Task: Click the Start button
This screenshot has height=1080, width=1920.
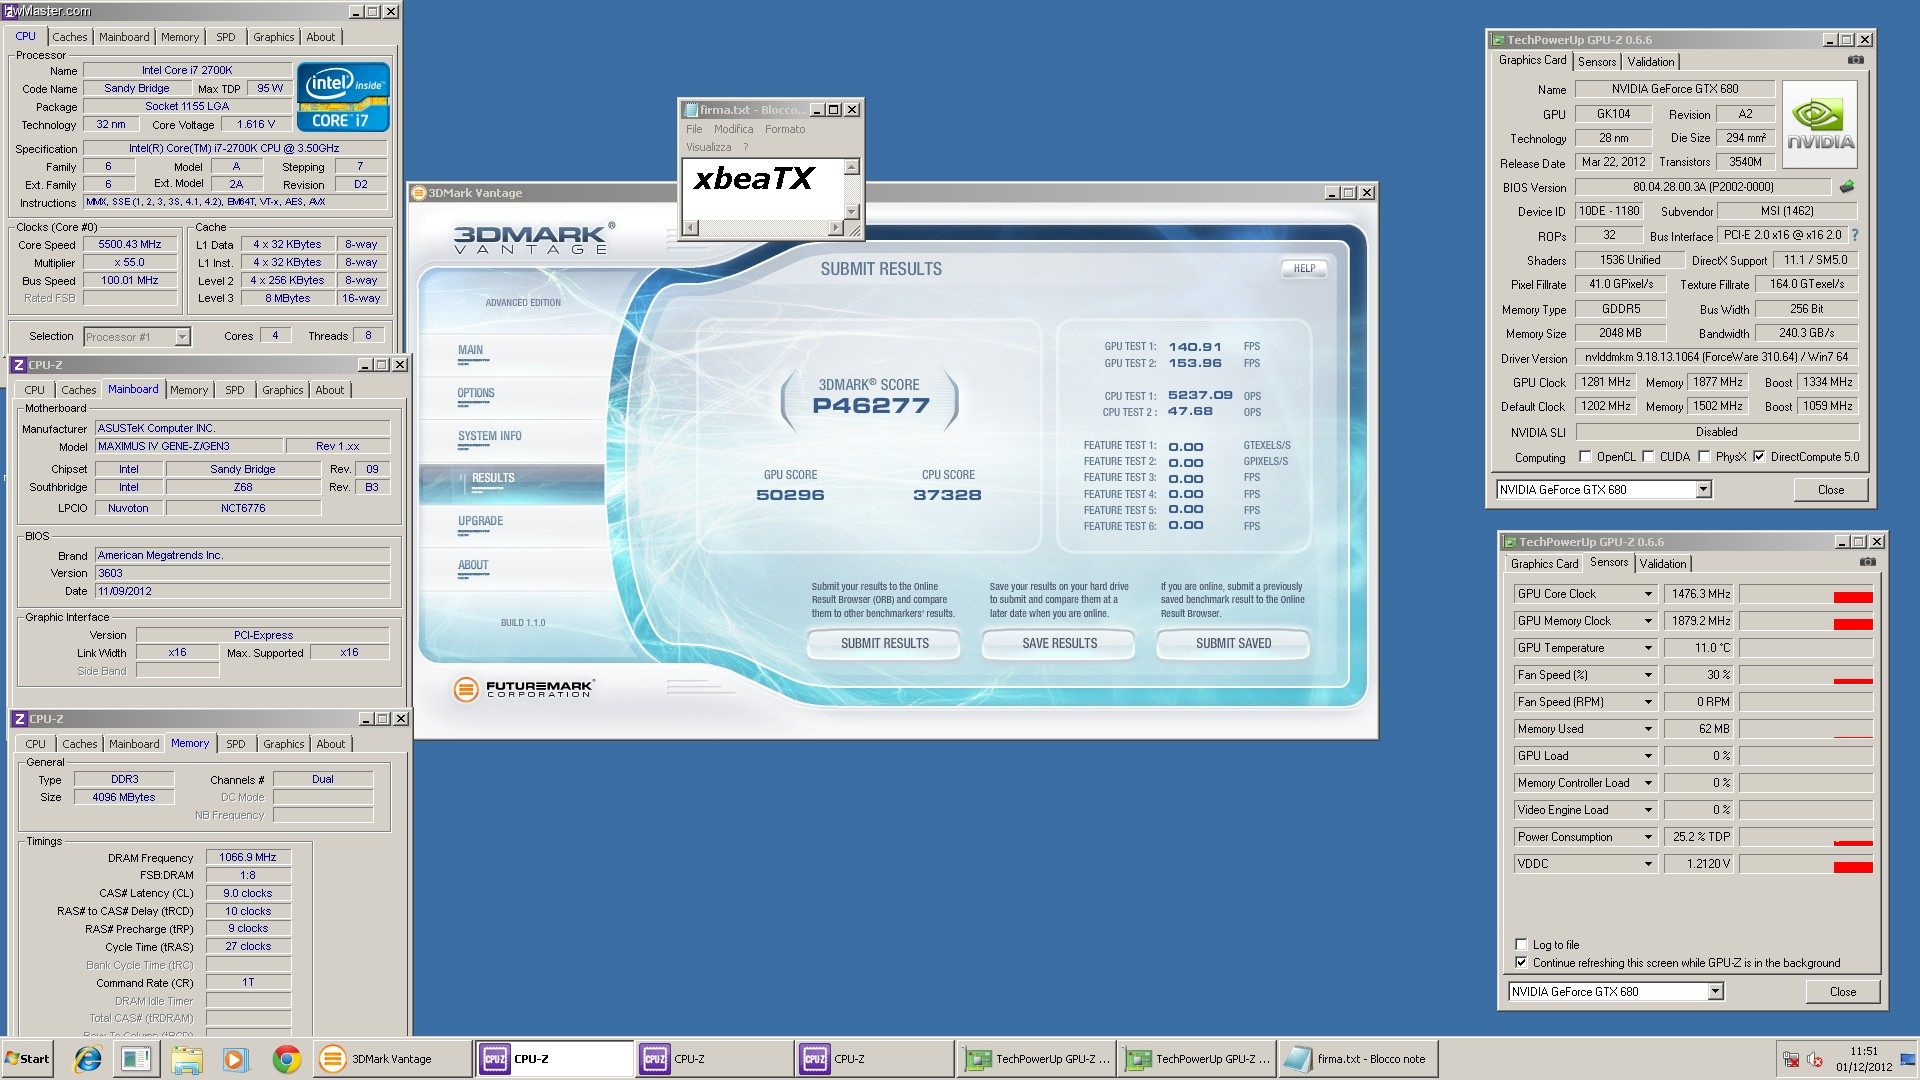Action: pos(27,1059)
